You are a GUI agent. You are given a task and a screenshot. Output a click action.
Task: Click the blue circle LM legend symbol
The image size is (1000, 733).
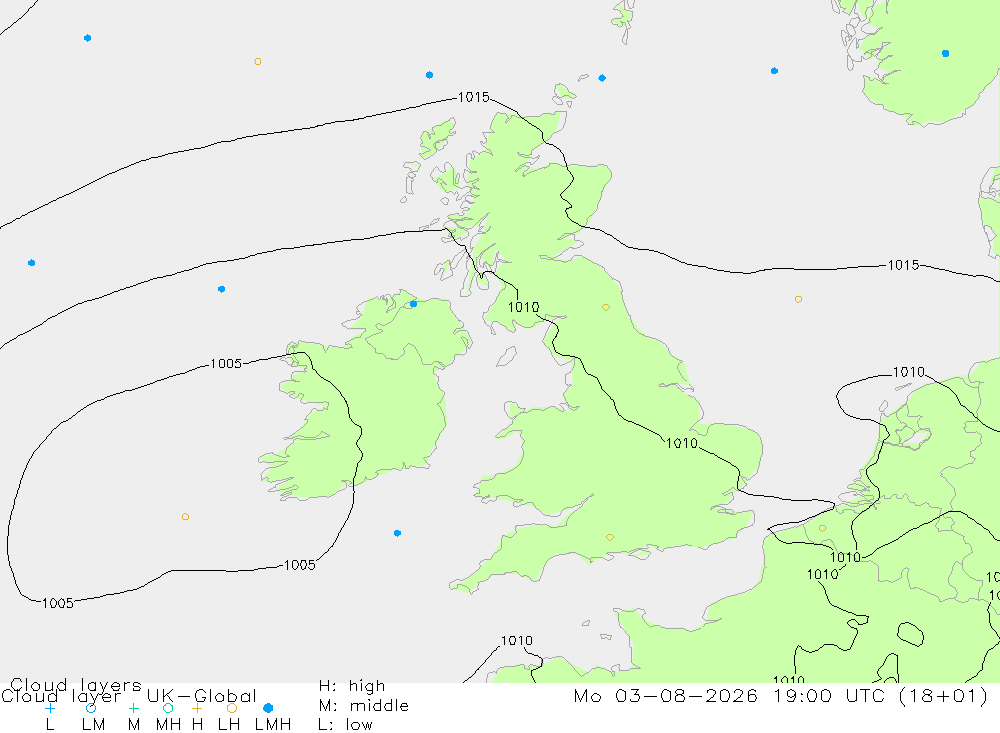click(x=91, y=708)
